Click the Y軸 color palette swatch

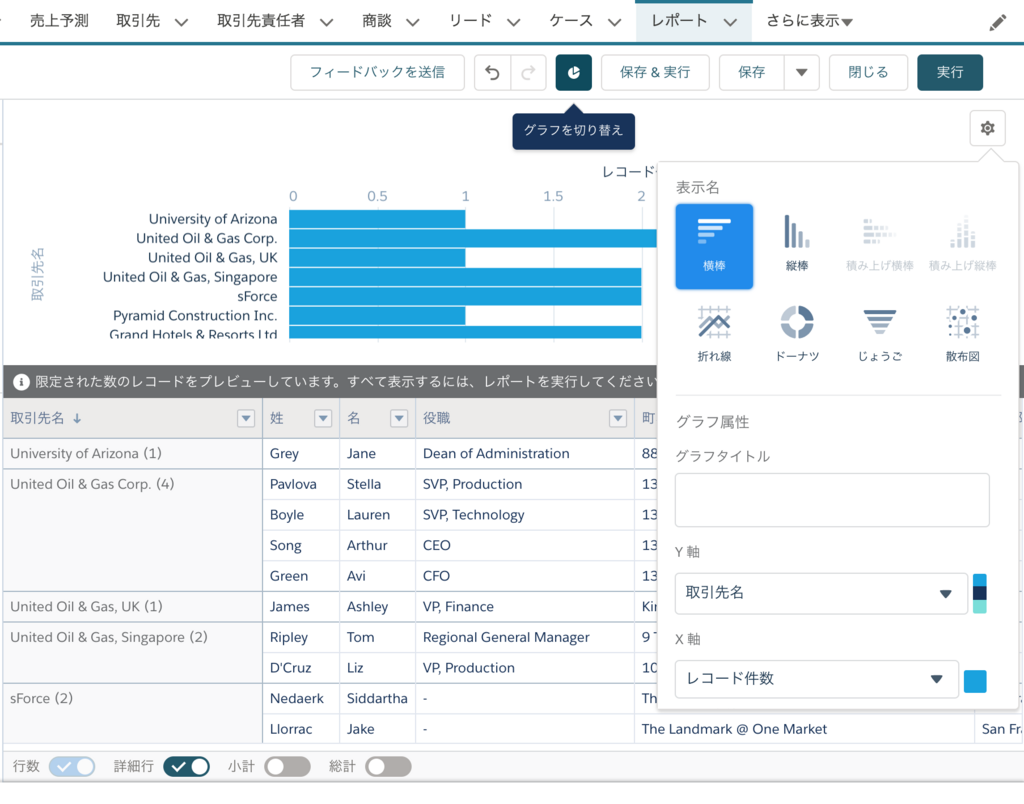click(x=979, y=594)
